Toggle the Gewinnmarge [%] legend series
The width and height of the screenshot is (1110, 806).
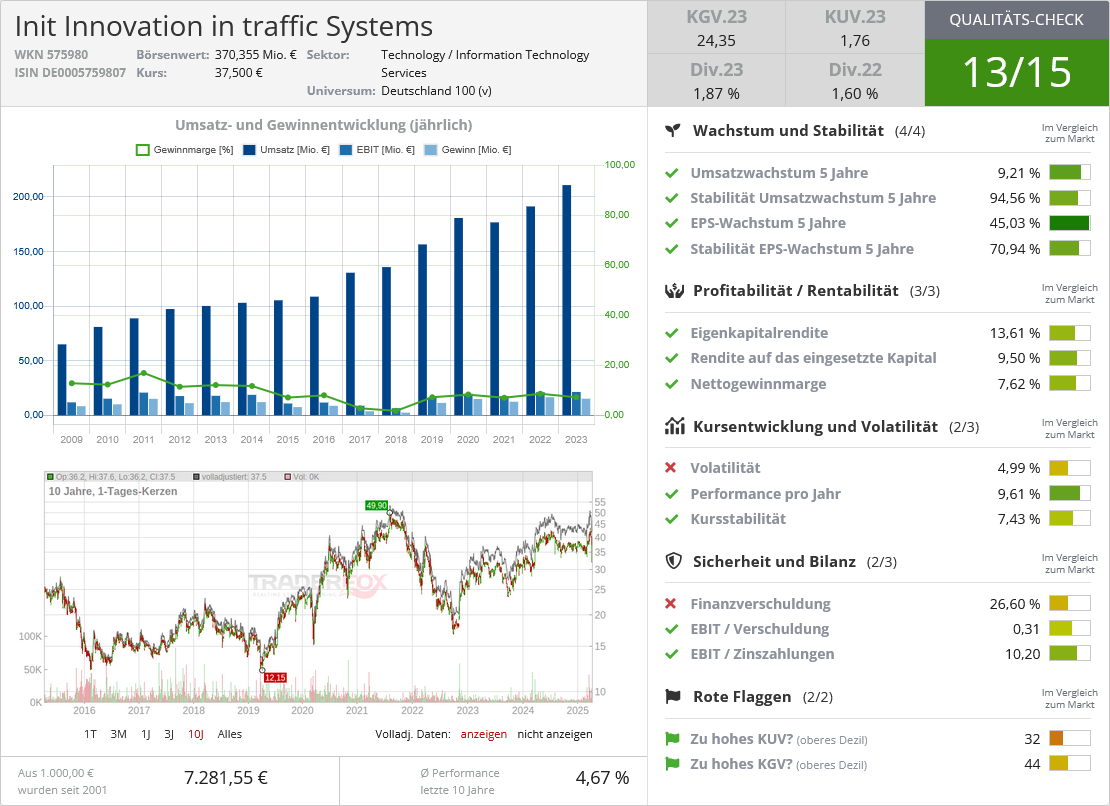click(x=185, y=150)
